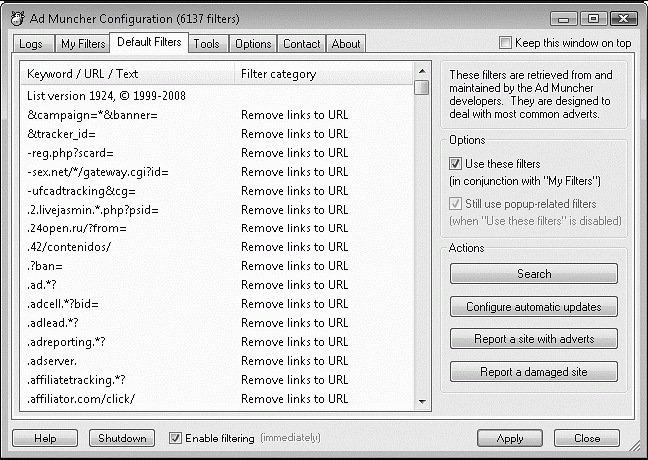648x460 pixels.
Task: Maximize the Ad Muncher Configuration window
Action: pyautogui.click(x=593, y=19)
